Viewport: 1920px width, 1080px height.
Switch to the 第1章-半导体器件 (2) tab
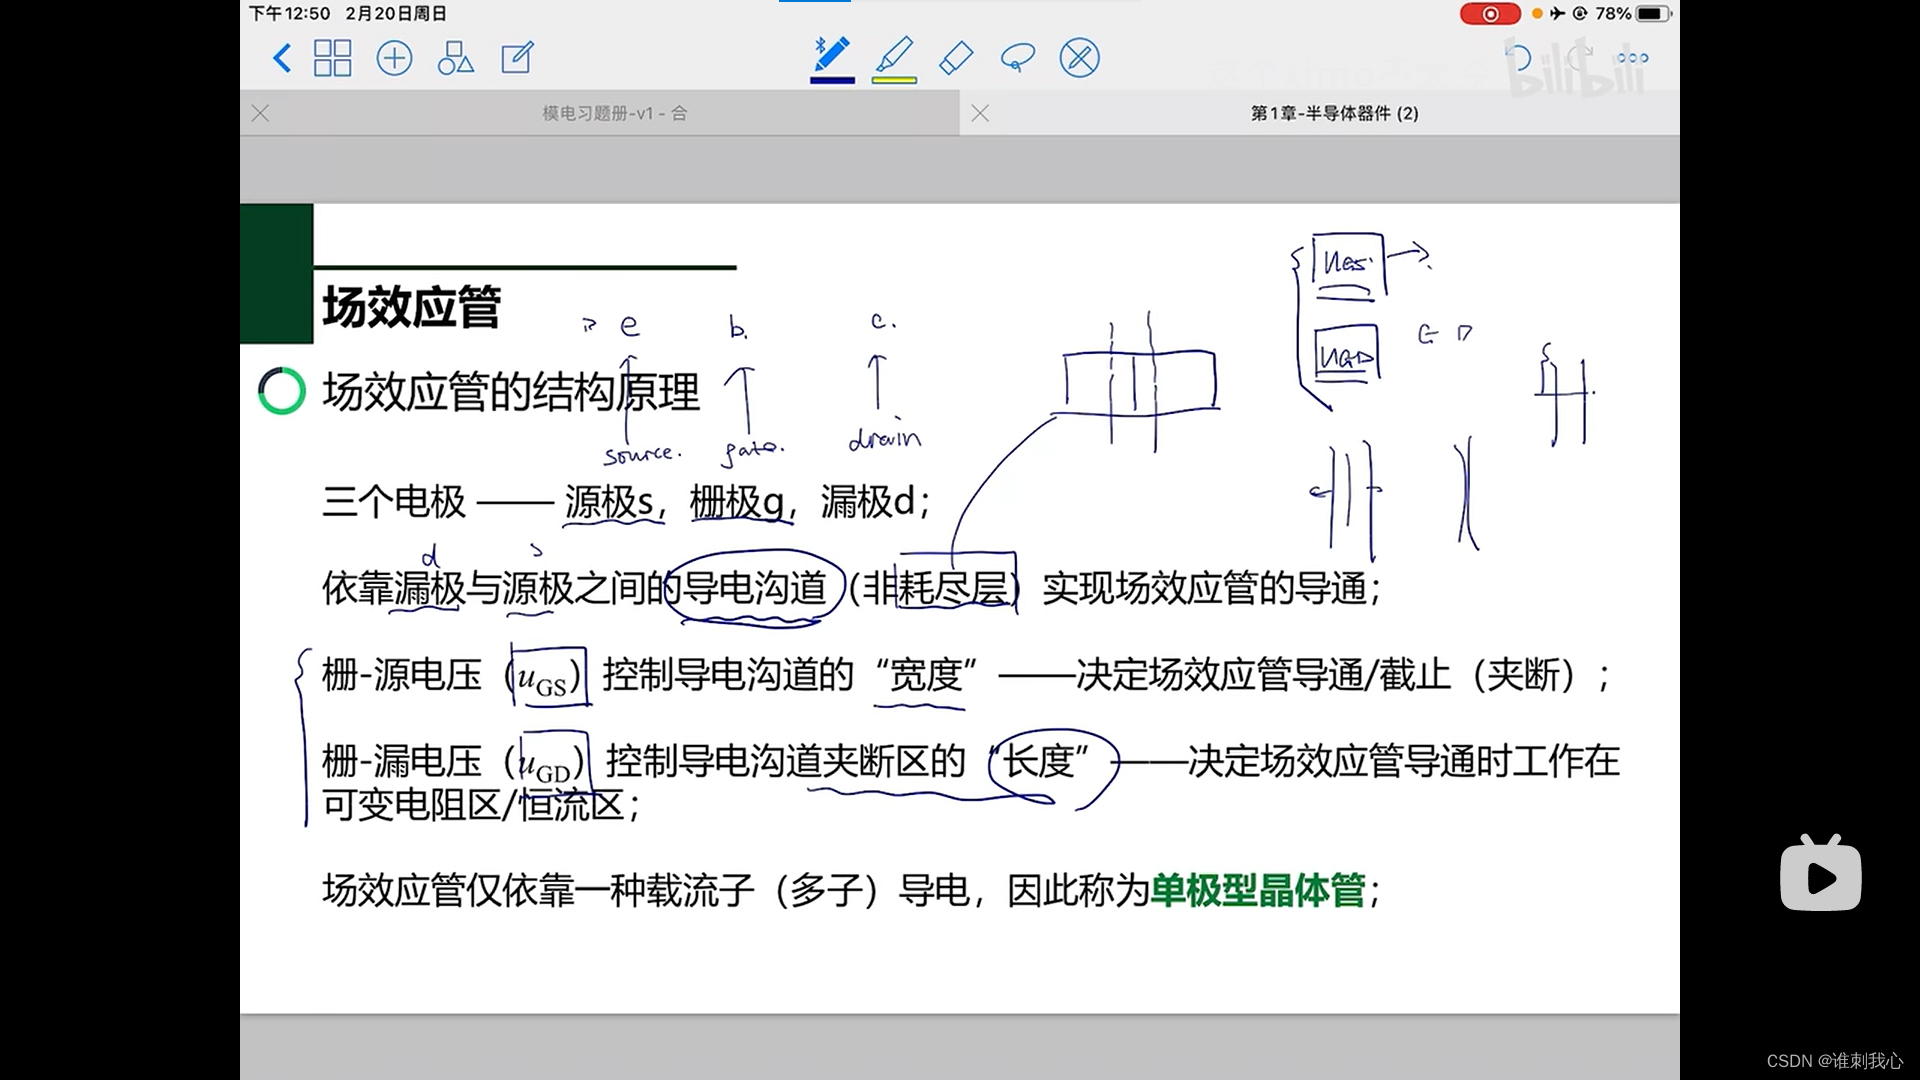1334,113
